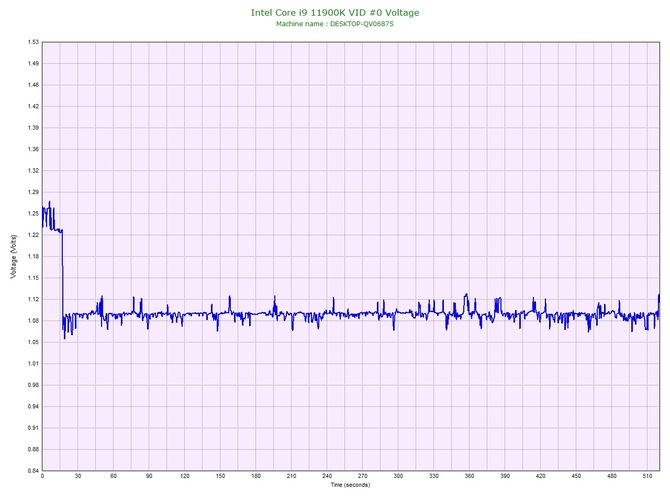Select the 0.98 voltage axis value
670x502 pixels.
(33, 385)
